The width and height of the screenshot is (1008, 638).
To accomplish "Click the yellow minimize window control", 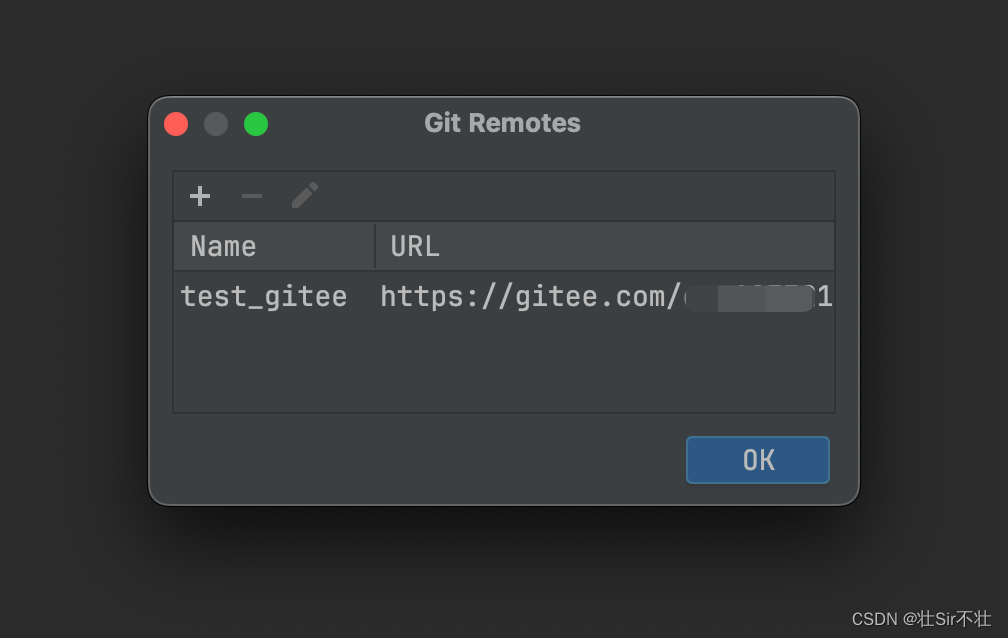I will tap(216, 124).
